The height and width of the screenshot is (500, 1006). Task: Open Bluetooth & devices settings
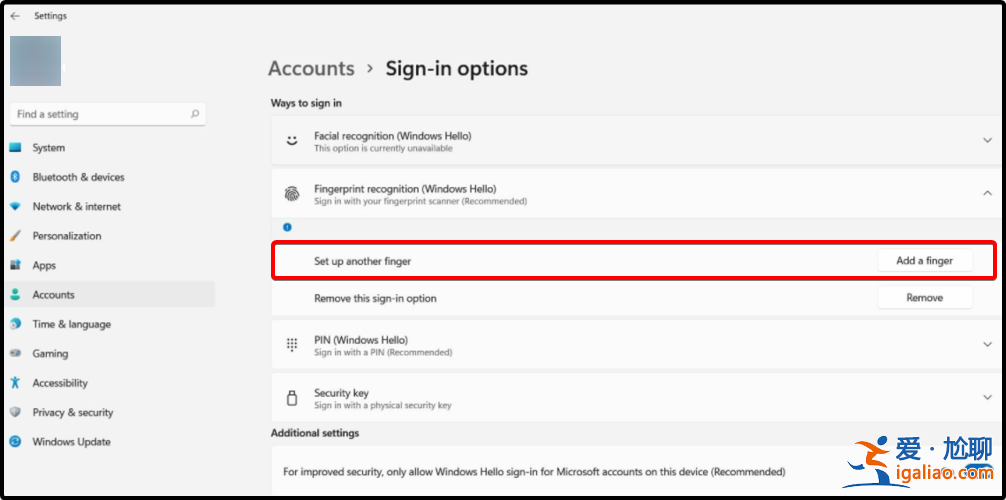[110, 177]
